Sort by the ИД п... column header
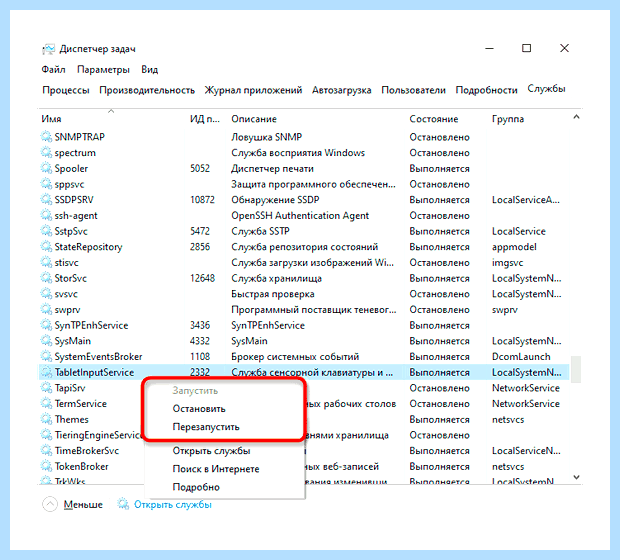Viewport: 620px width, 560px height. pos(205,119)
